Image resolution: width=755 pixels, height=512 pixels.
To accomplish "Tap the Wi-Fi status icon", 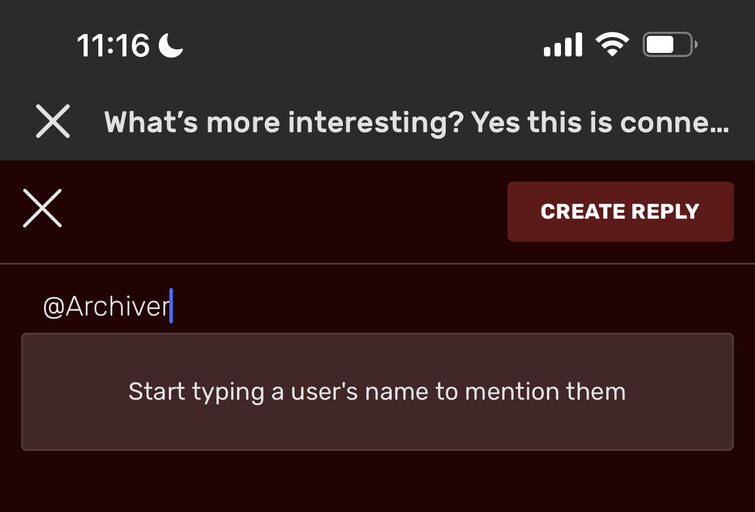I will [612, 45].
